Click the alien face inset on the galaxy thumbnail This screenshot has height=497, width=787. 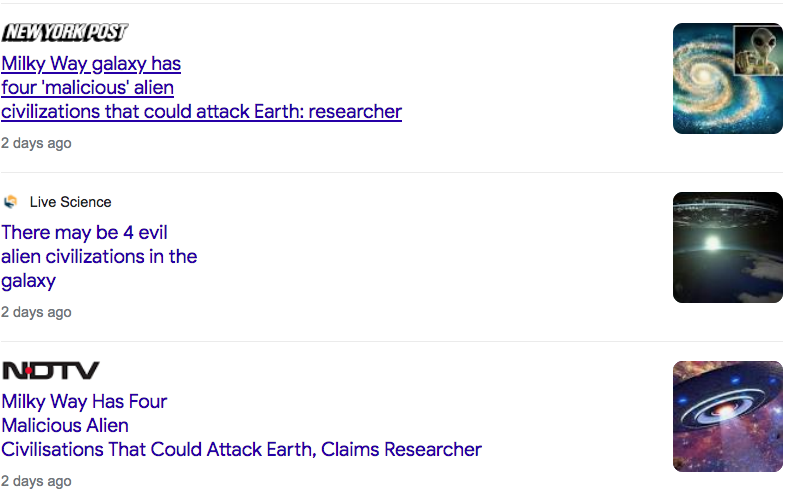point(758,50)
